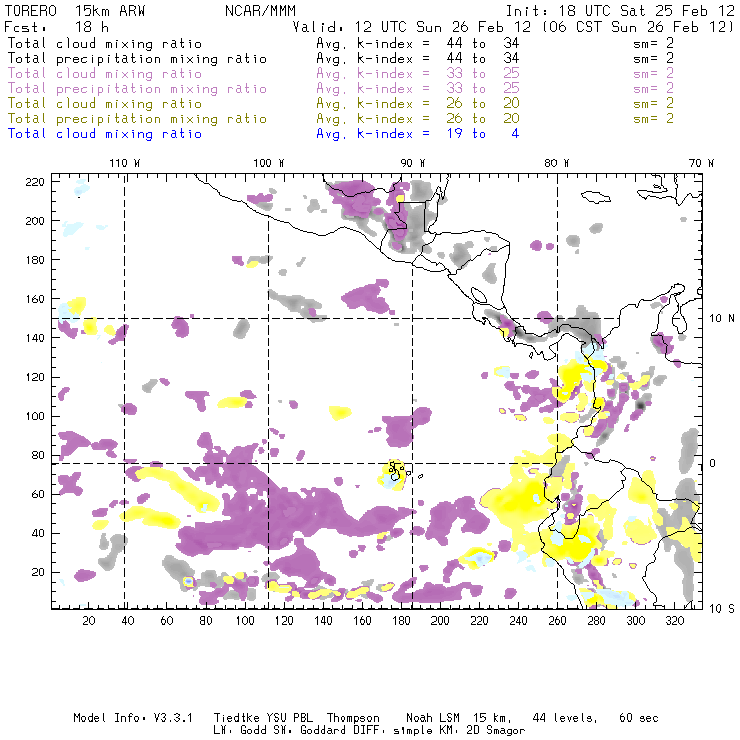Click "Model Info: V3.3.1" footer text
This screenshot has width=740, height=740.
click(x=133, y=718)
